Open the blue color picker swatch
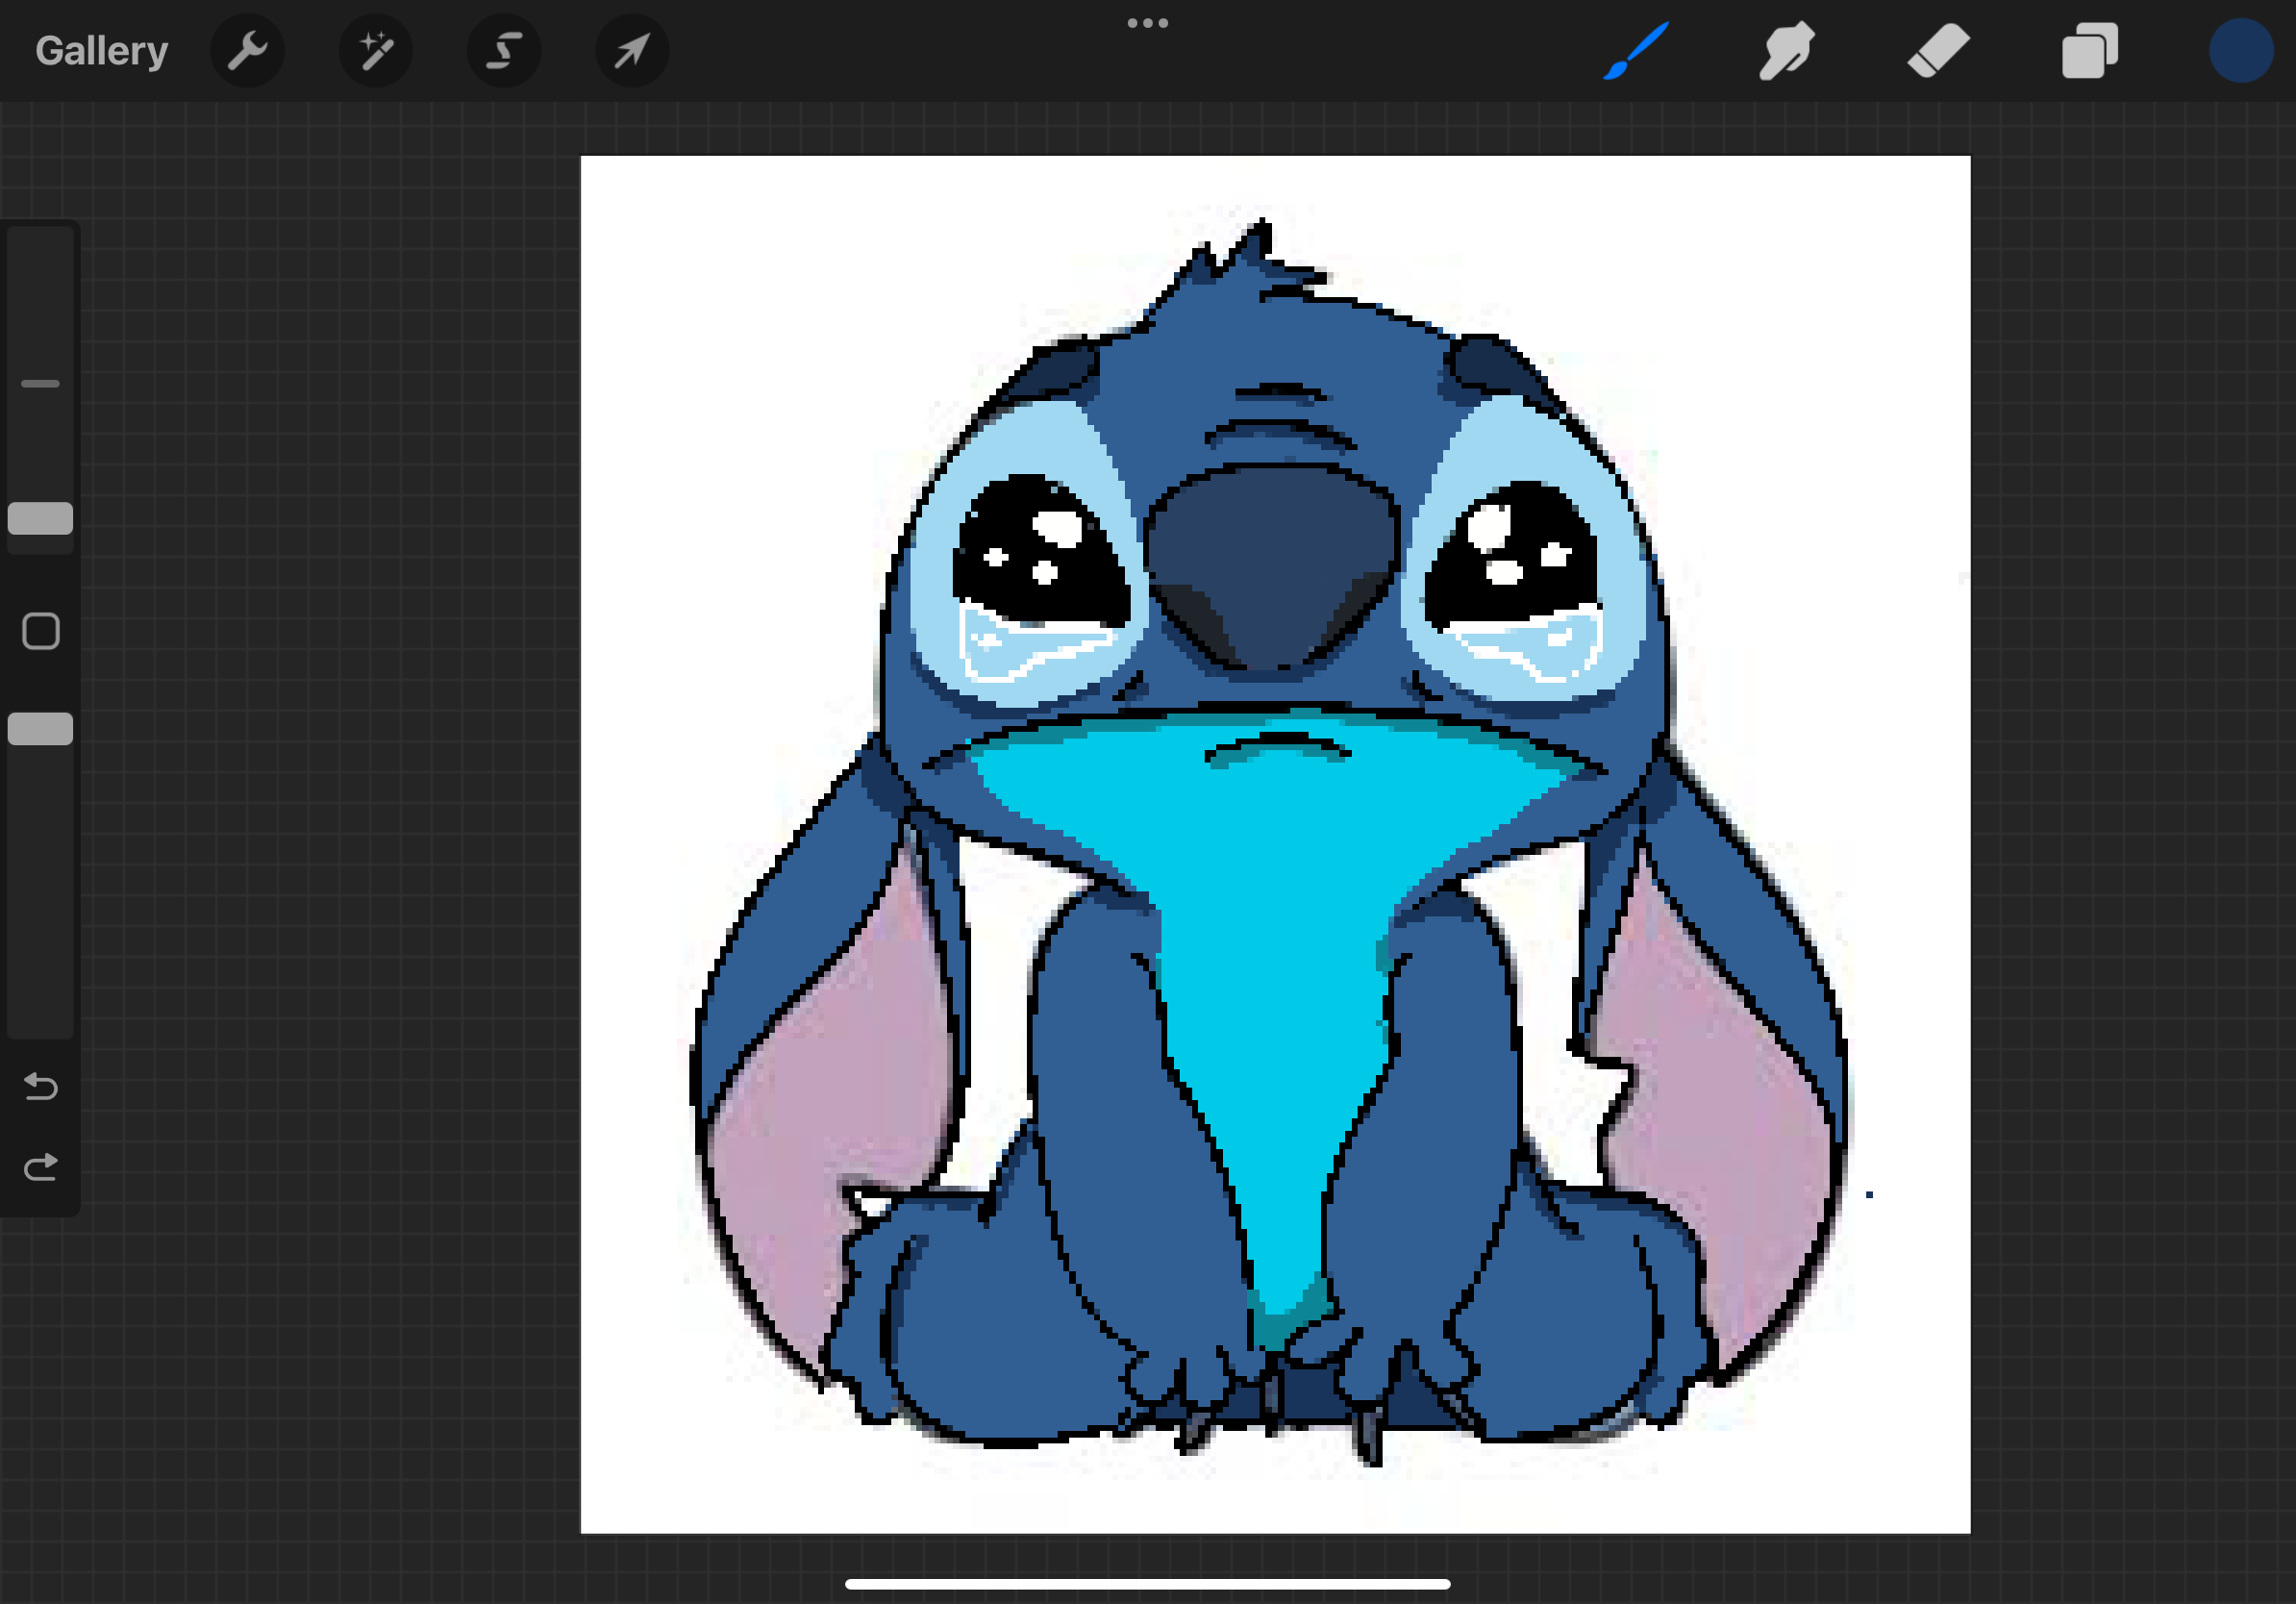The width and height of the screenshot is (2296, 1604). [x=2240, y=51]
